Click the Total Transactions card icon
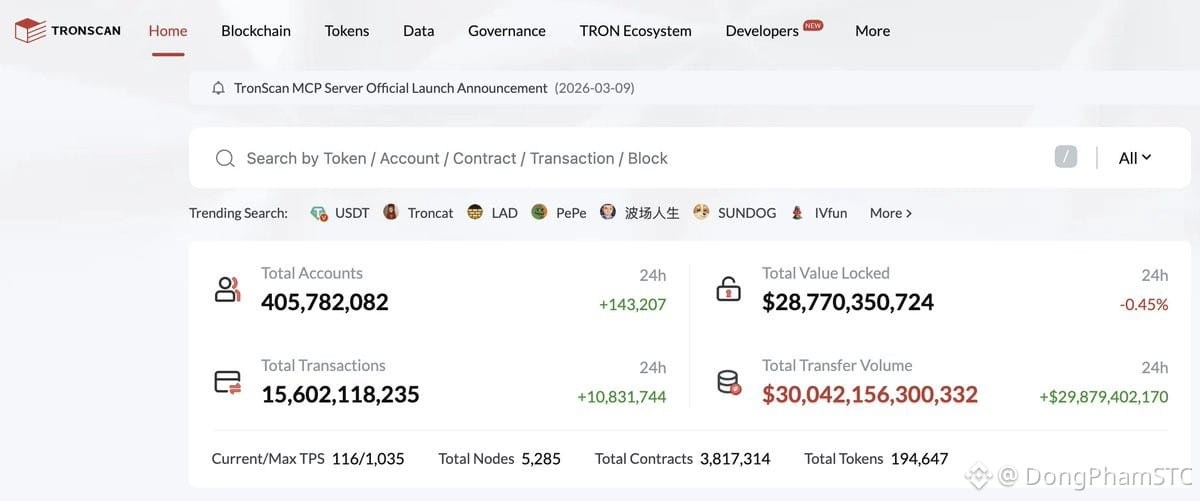This screenshot has width=1200, height=501. pyautogui.click(x=228, y=382)
